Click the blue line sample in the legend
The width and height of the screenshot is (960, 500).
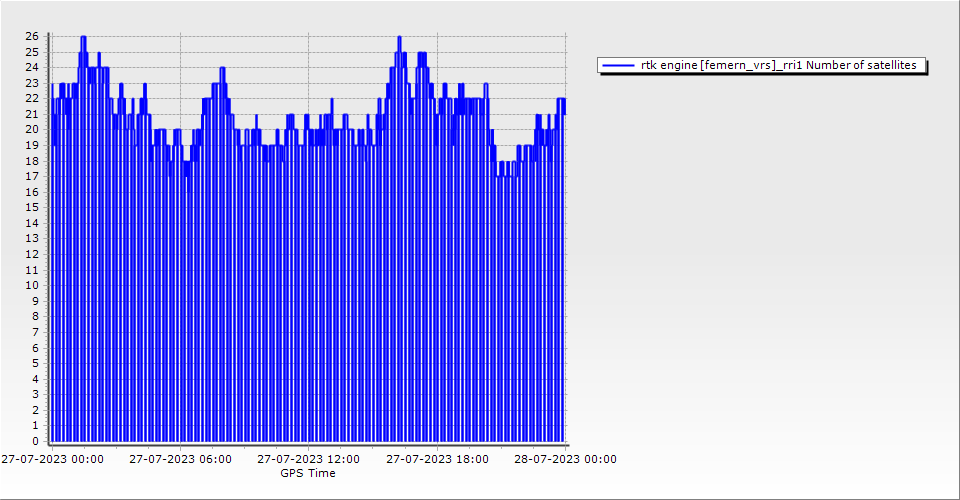619,65
